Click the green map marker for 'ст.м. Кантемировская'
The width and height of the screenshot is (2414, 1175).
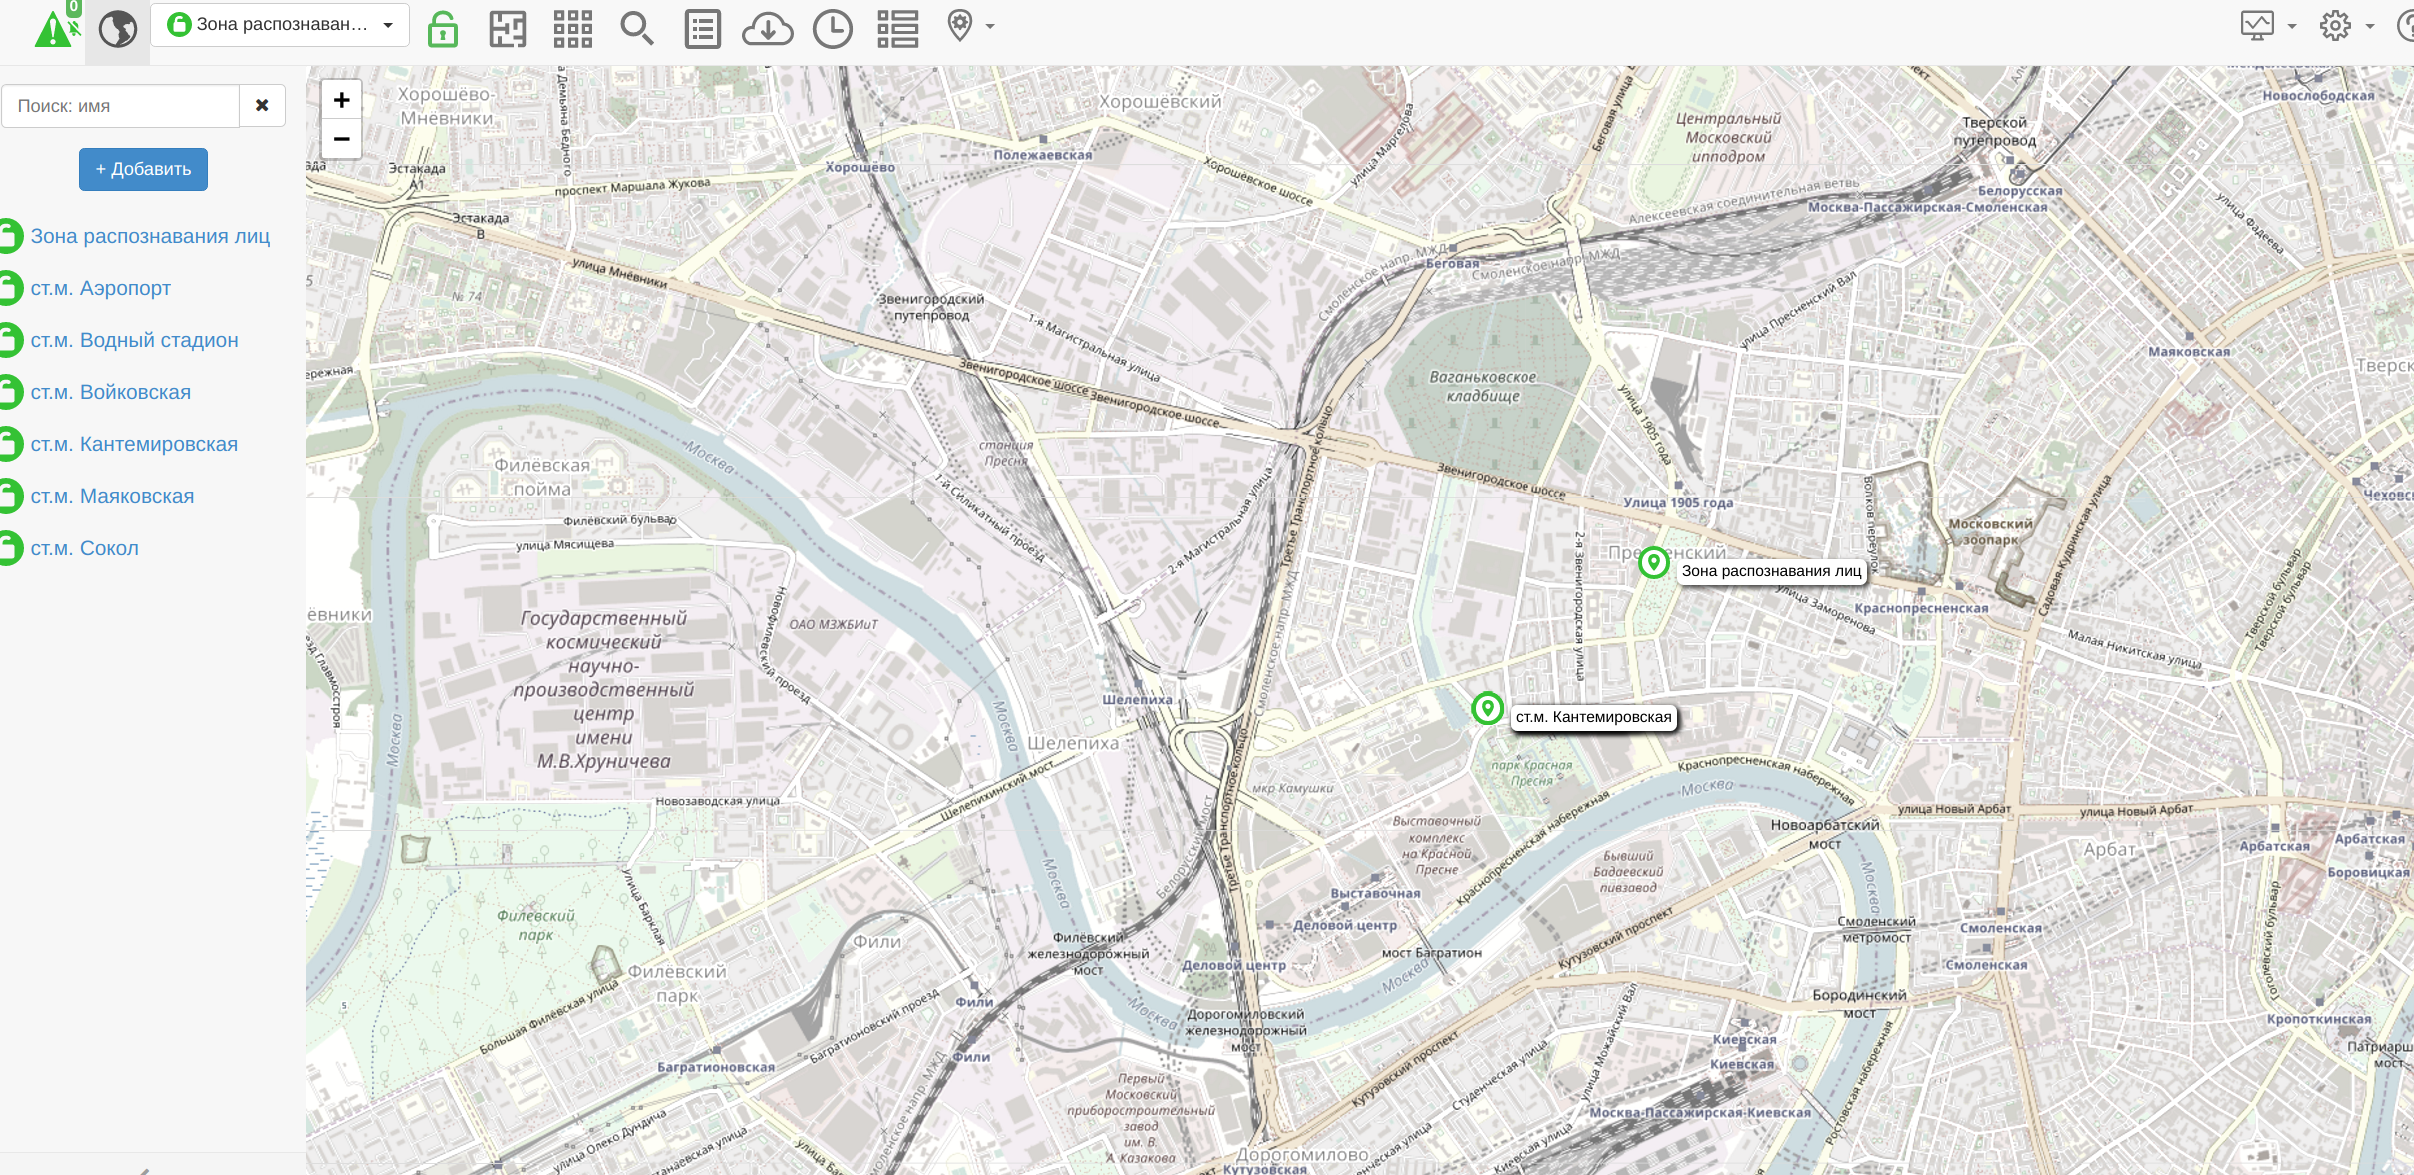(1487, 709)
